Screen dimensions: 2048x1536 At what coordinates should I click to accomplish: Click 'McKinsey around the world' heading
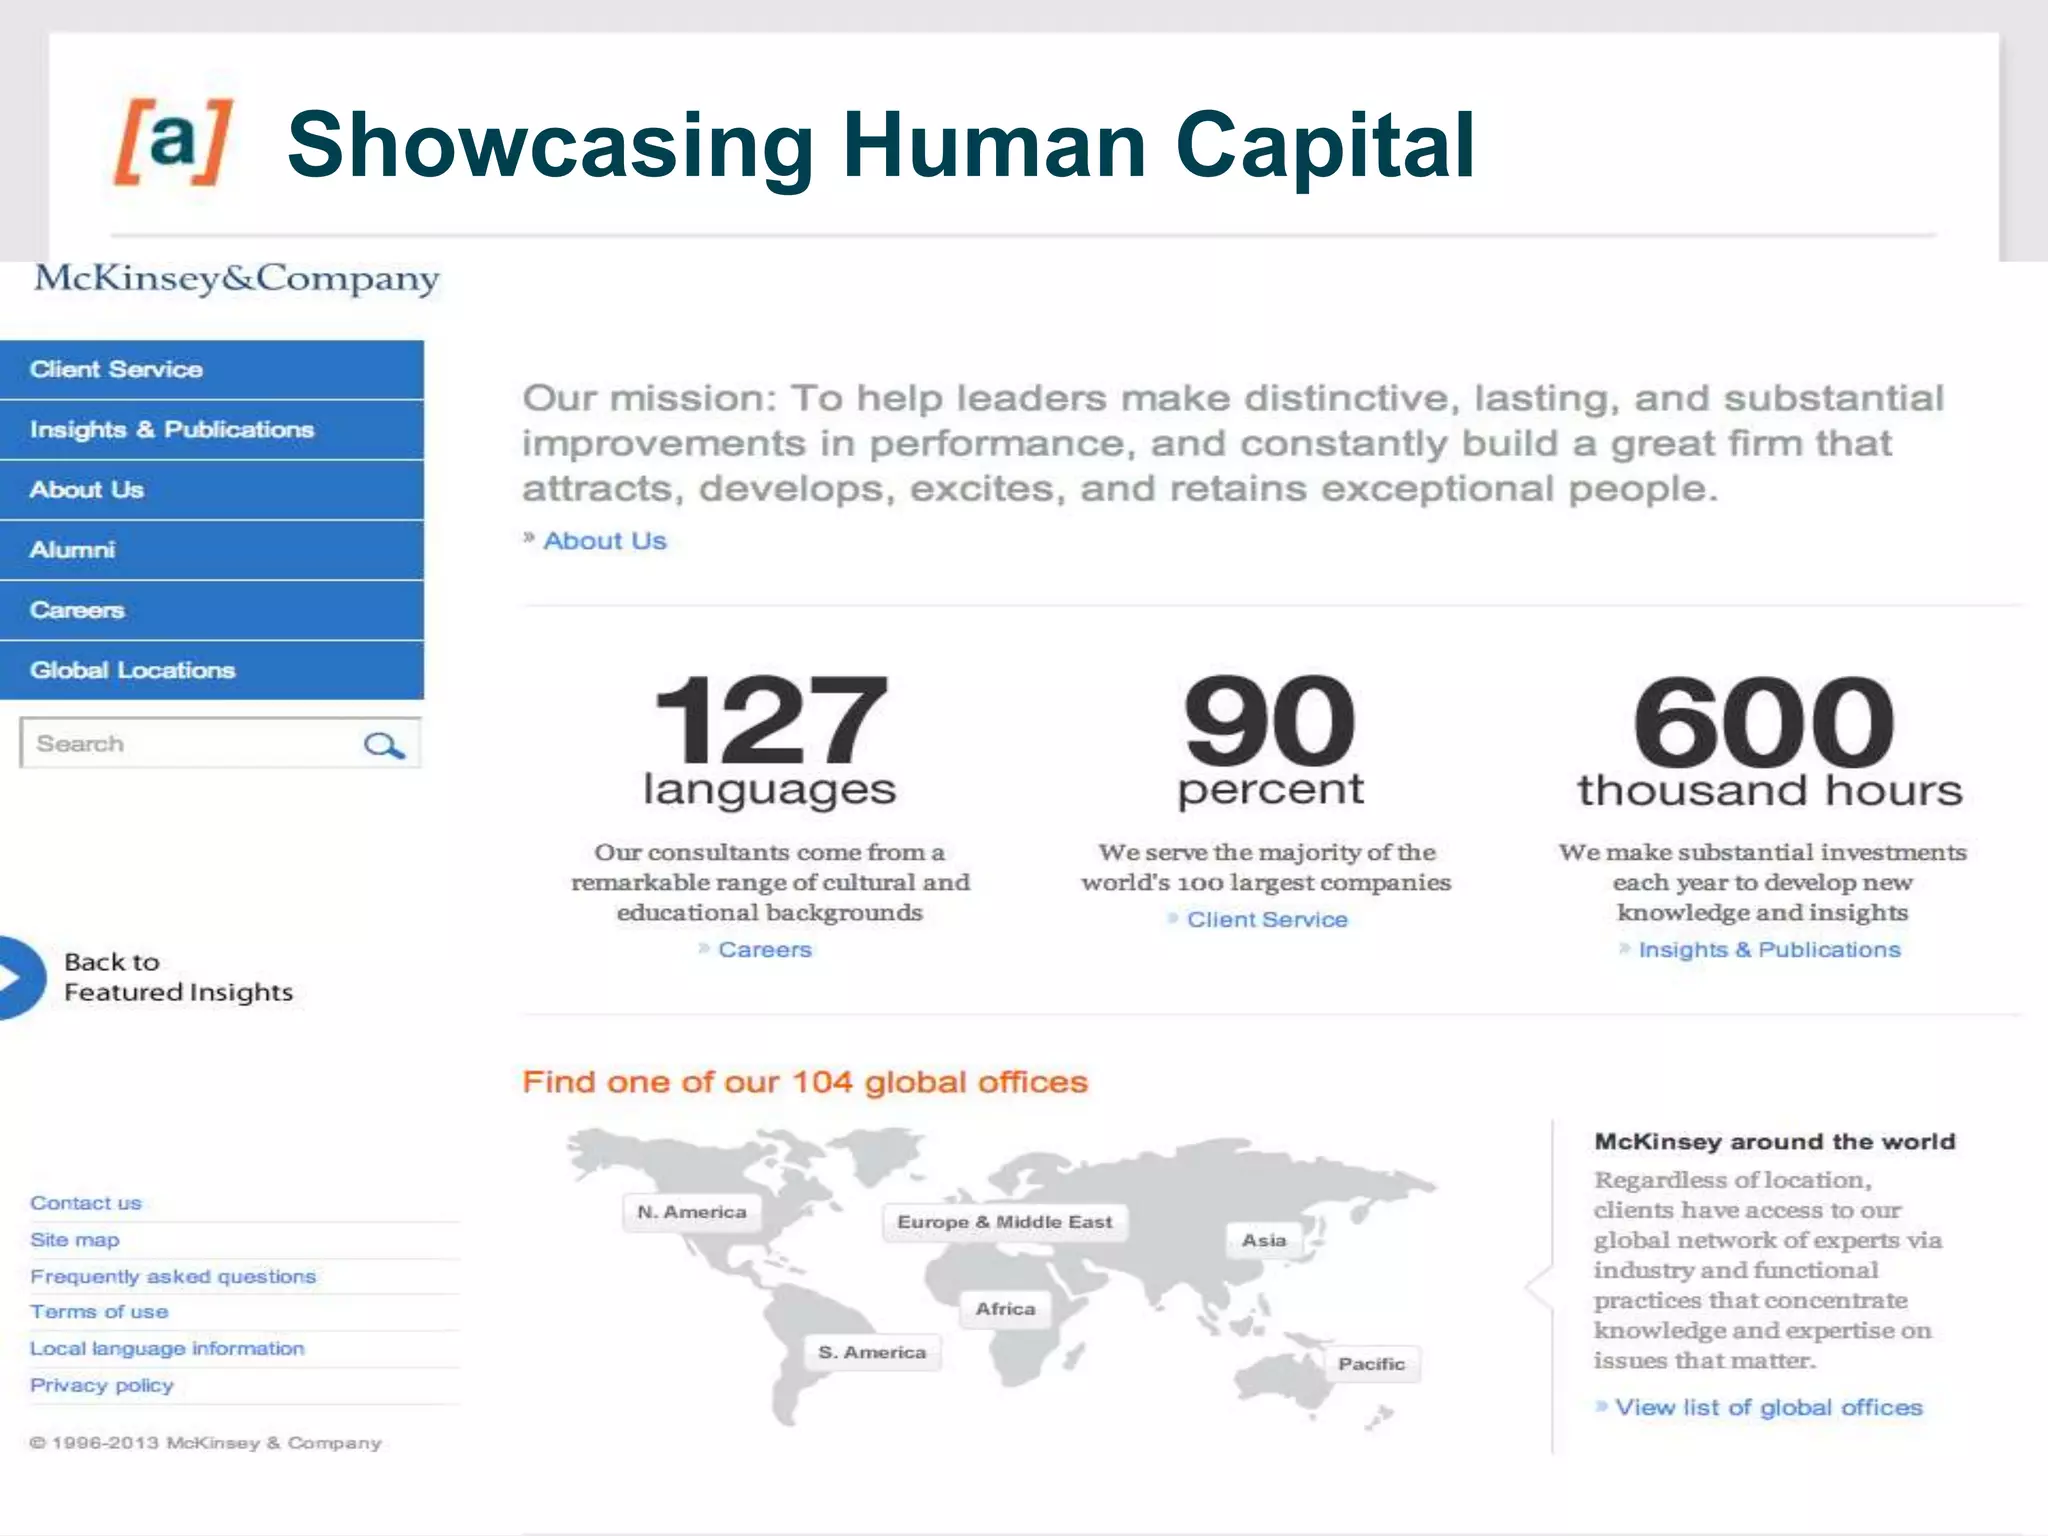(1775, 1141)
